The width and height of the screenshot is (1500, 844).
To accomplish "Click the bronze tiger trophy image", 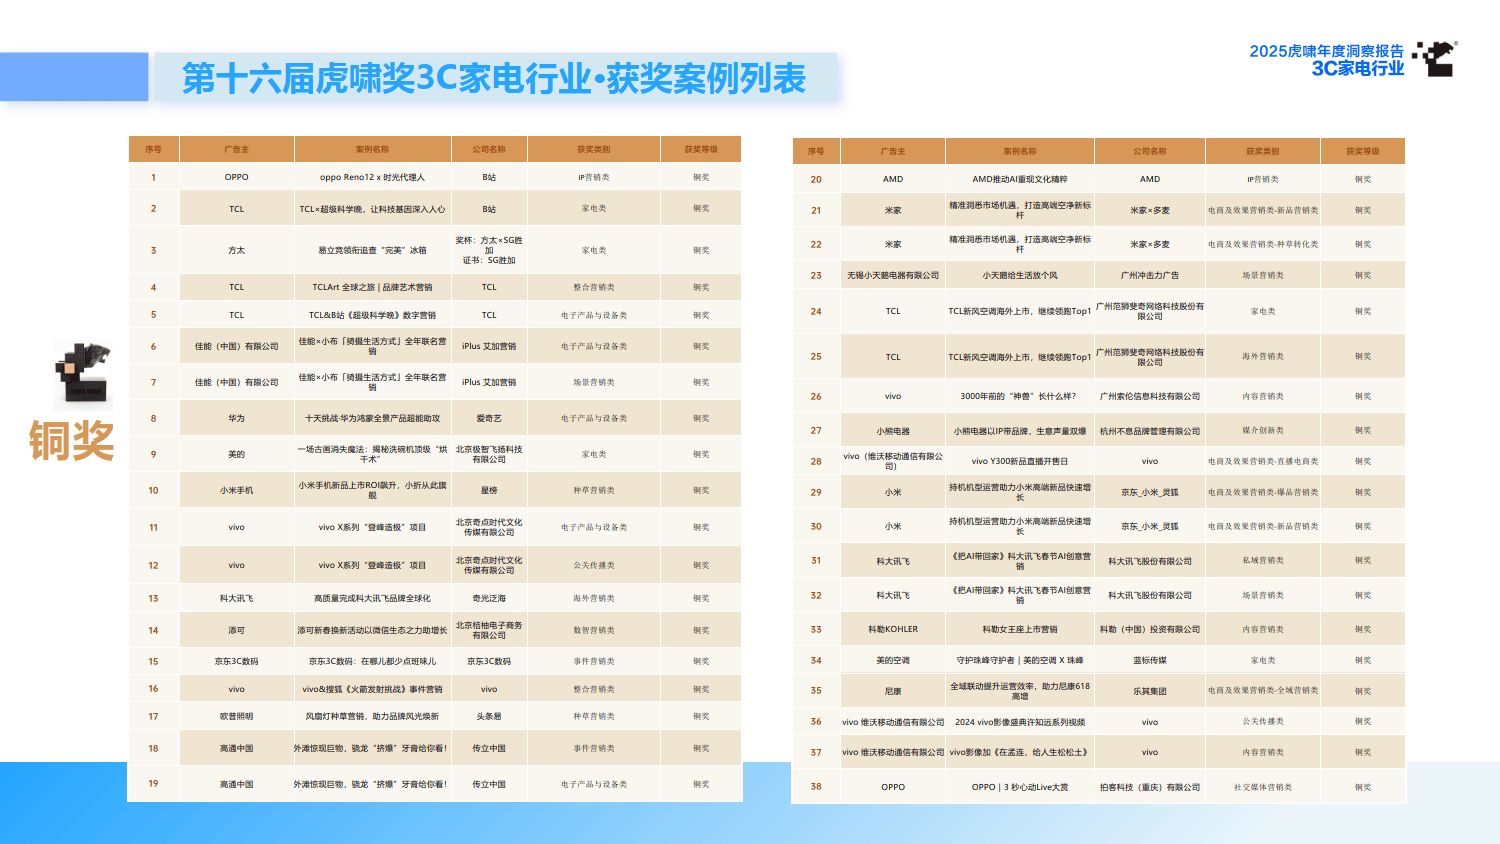I will 80,375.
